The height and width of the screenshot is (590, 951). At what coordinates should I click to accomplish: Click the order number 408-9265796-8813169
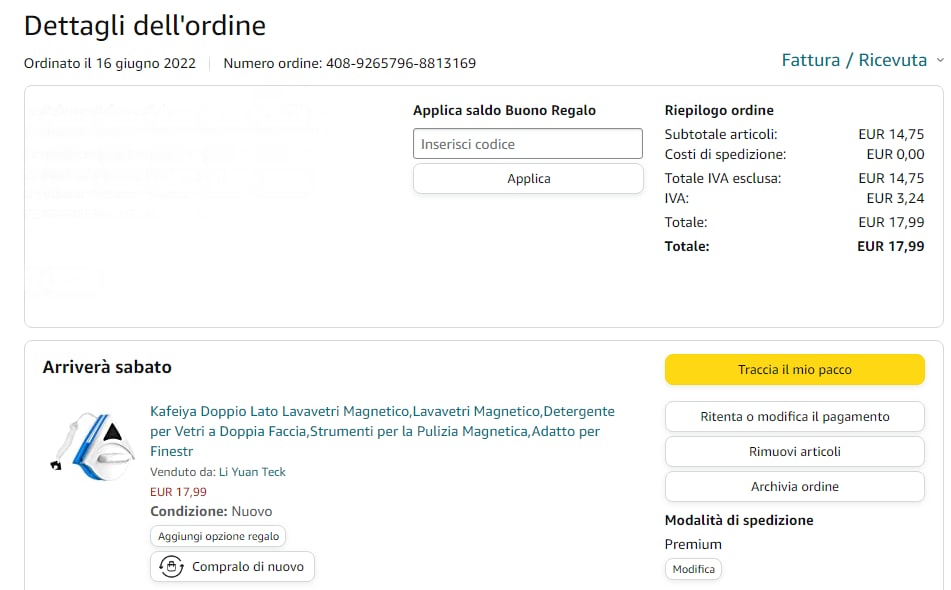(x=400, y=63)
